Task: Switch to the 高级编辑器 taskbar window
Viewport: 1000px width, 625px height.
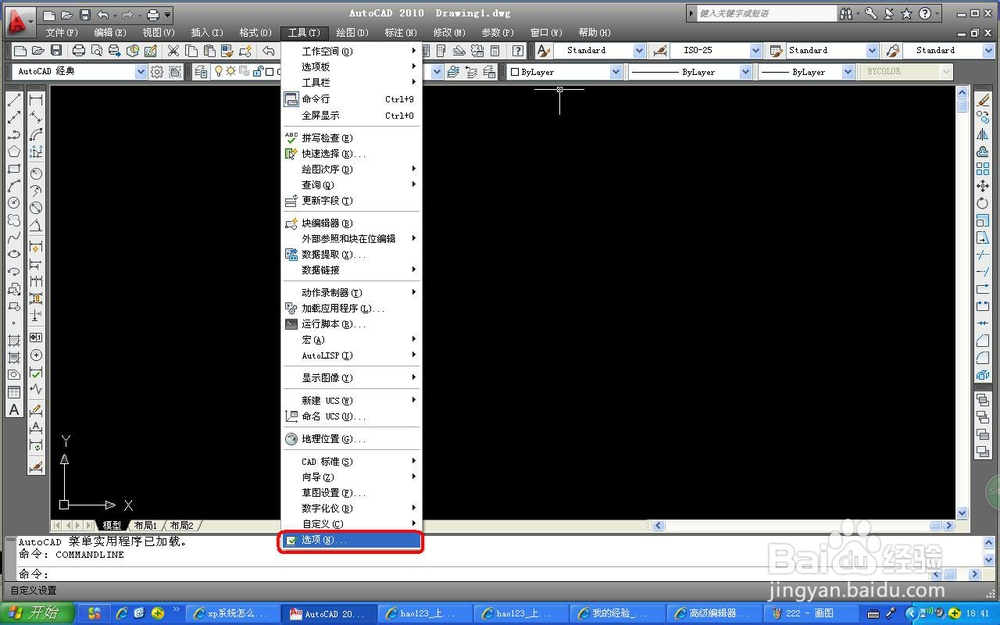Action: pos(713,614)
